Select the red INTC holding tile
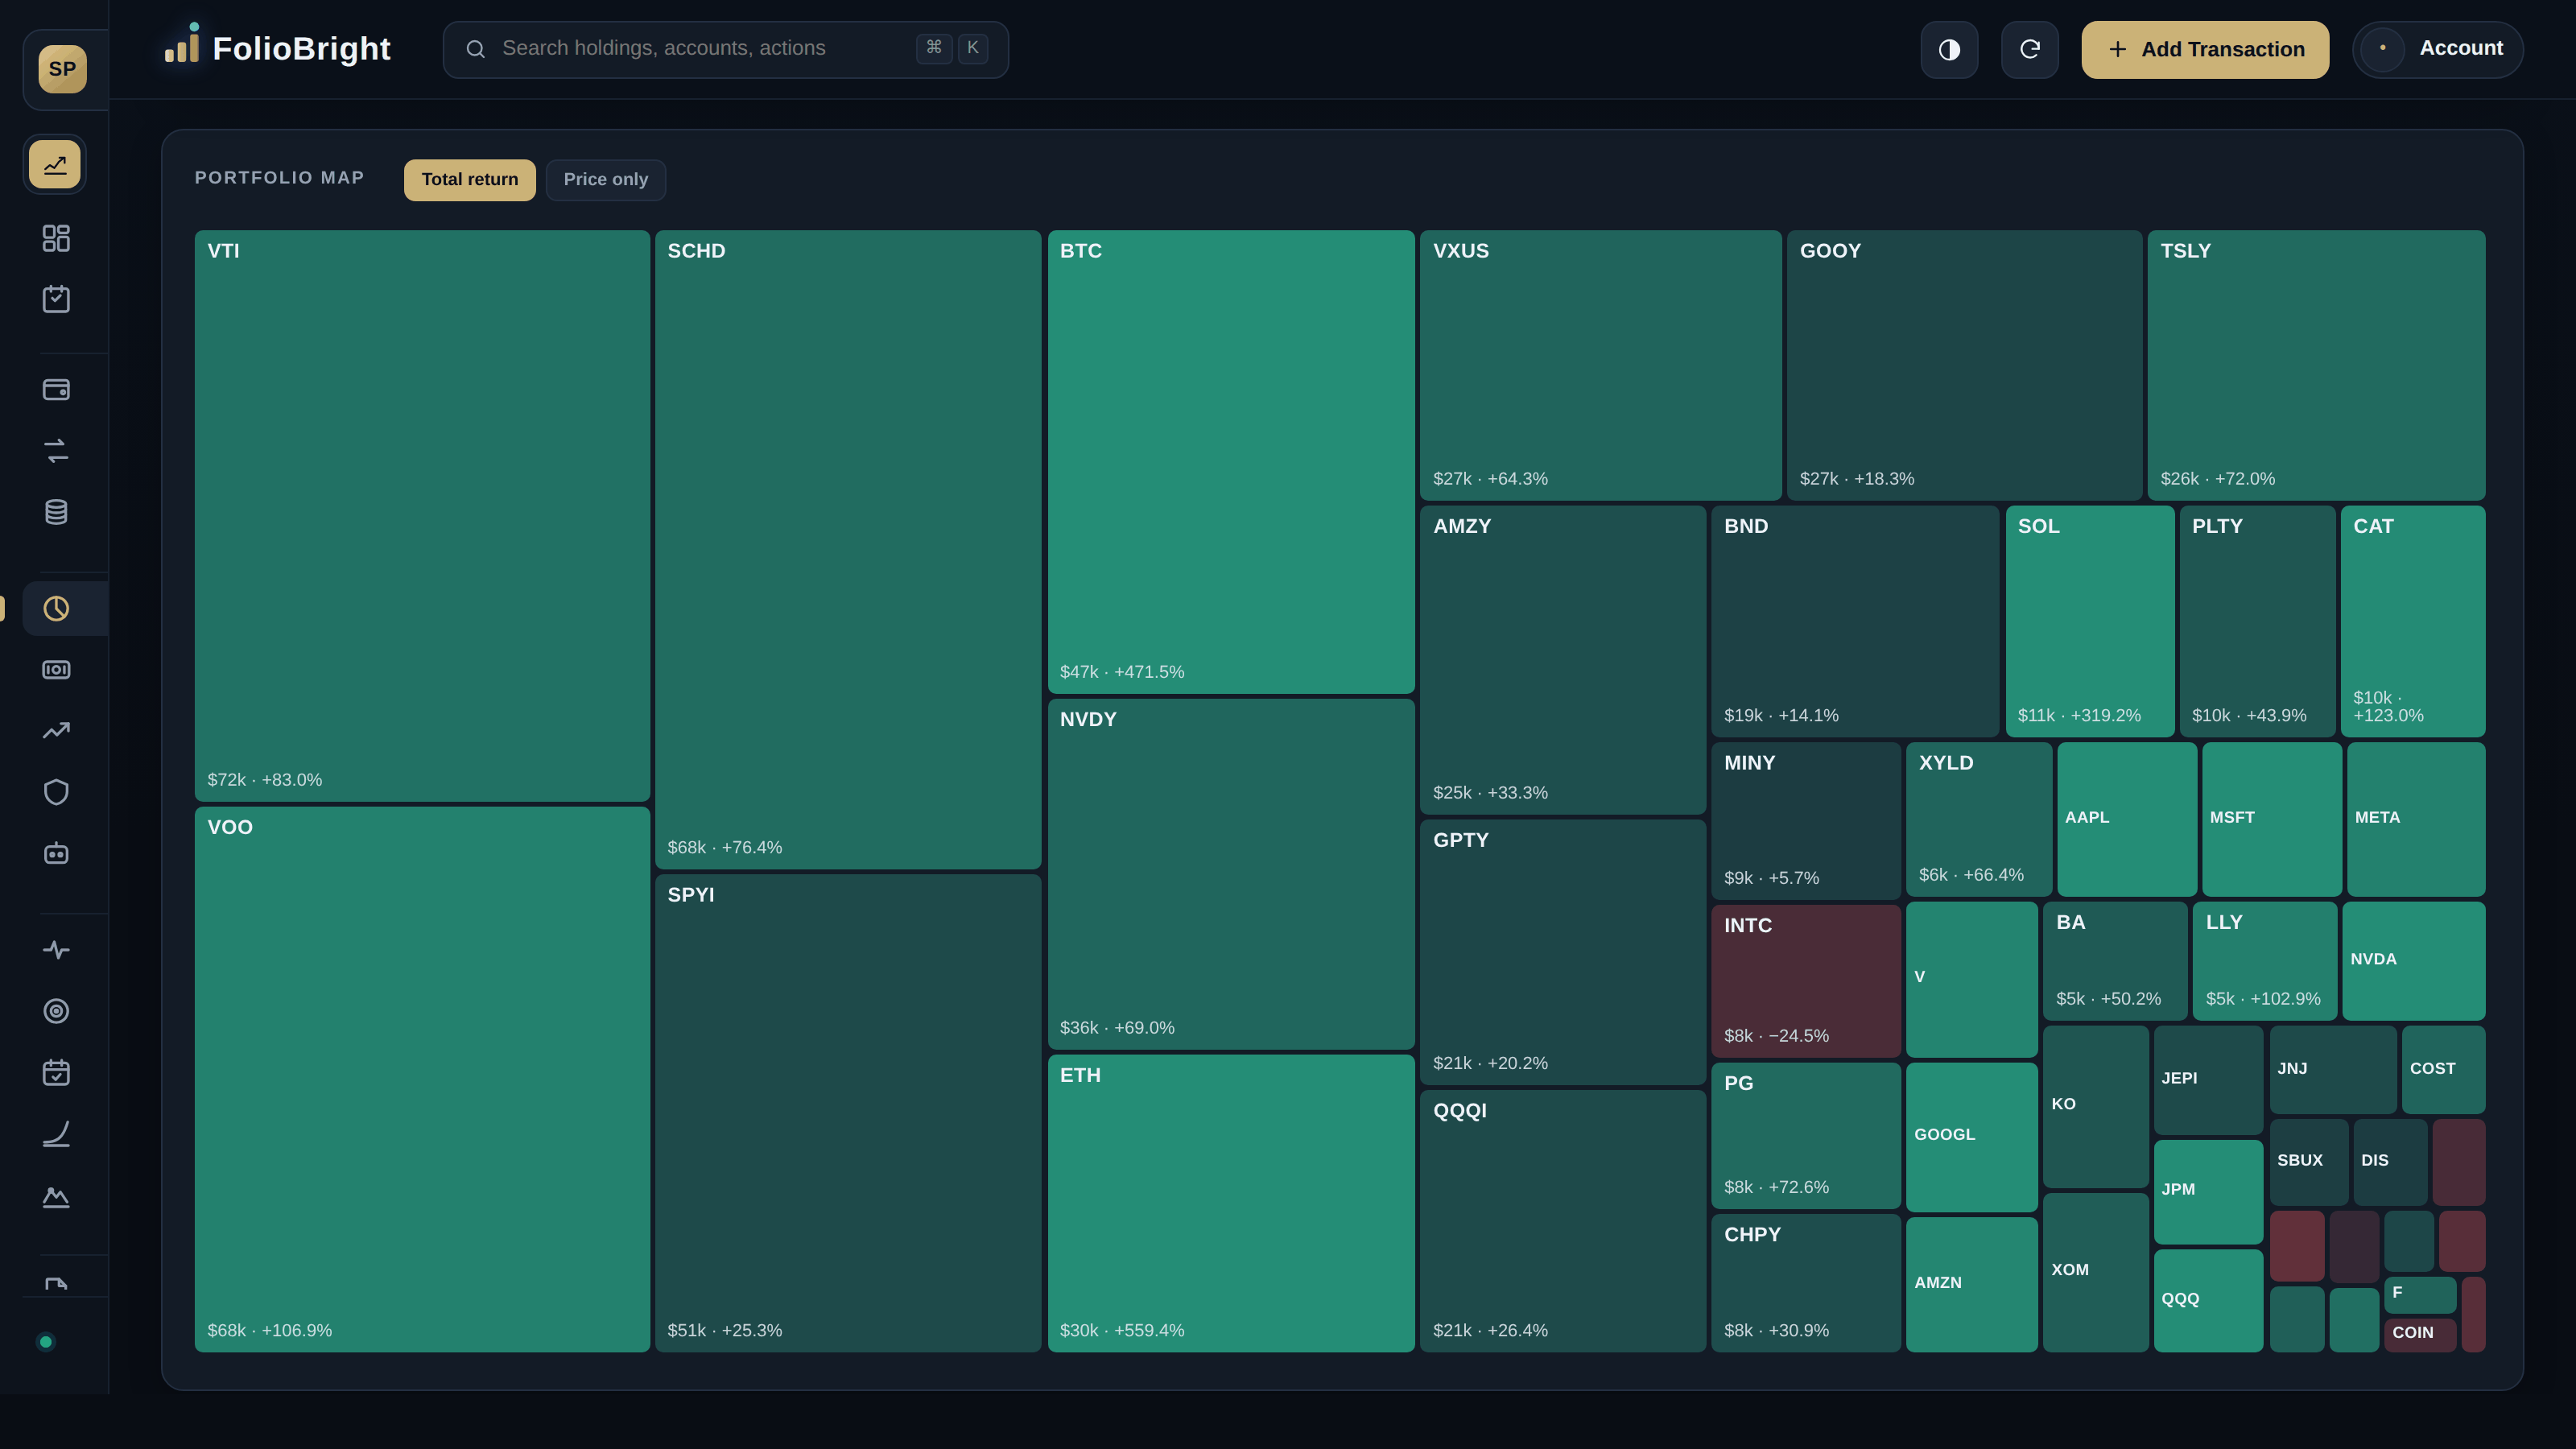 pyautogui.click(x=1806, y=981)
